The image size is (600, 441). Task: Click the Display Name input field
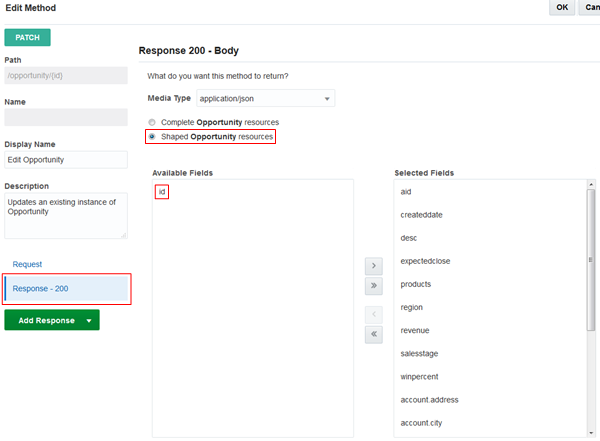66,160
